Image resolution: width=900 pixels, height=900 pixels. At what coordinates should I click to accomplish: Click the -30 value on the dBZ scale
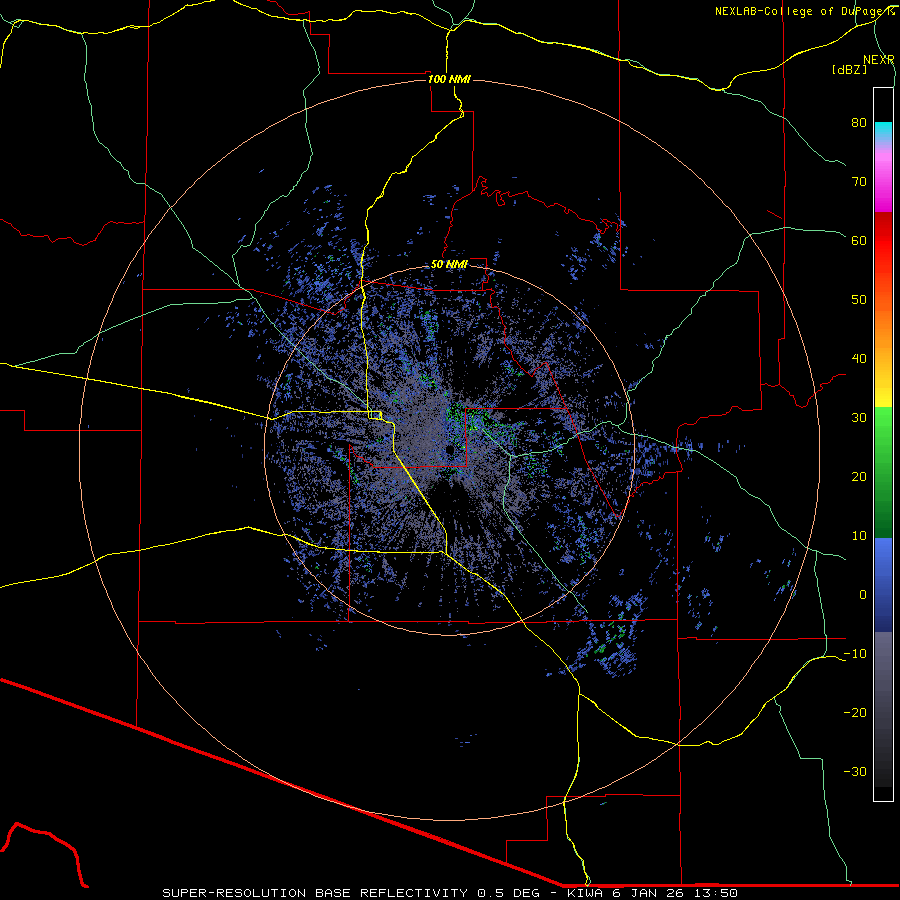click(x=855, y=772)
